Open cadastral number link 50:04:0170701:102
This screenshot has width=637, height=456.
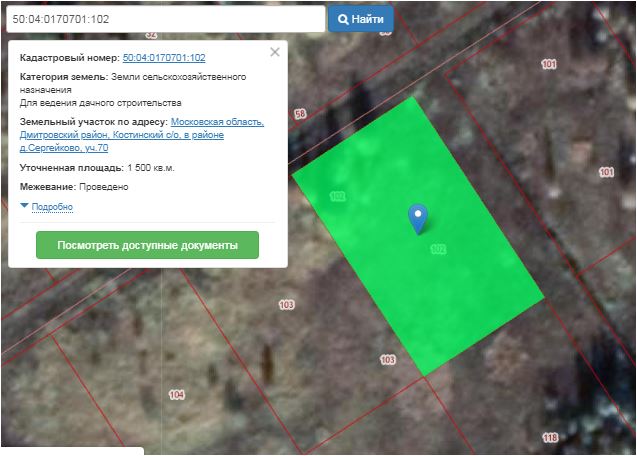click(x=164, y=59)
